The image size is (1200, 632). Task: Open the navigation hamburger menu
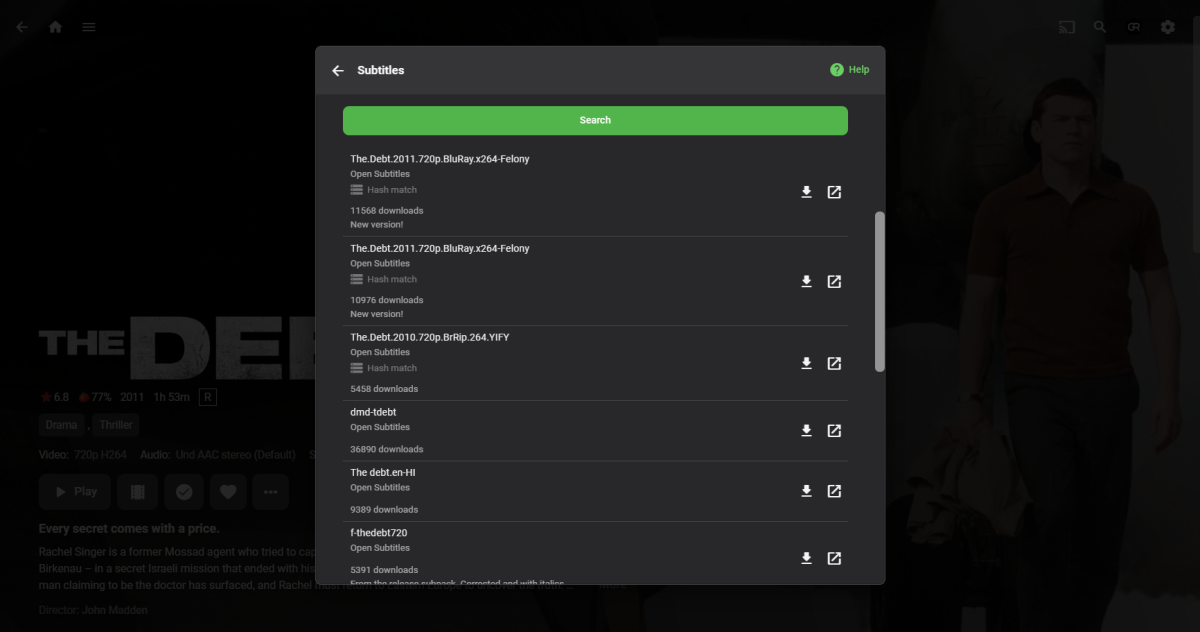88,27
